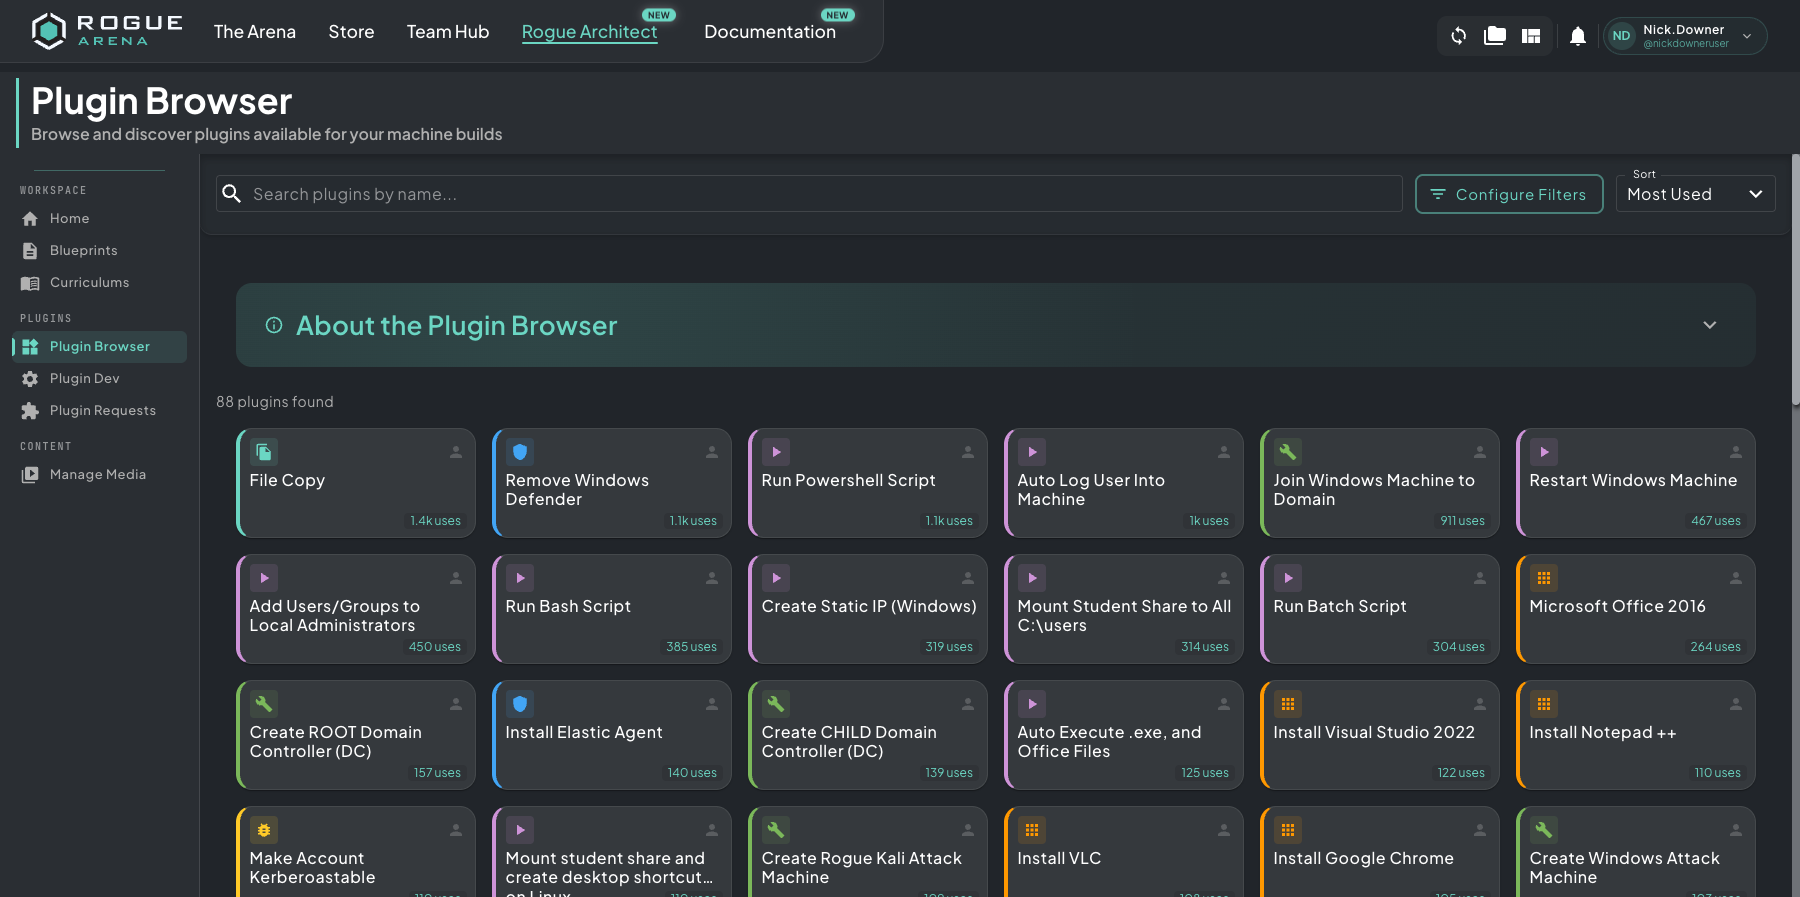Open the Create Windows Attack Machine card

(x=1635, y=852)
